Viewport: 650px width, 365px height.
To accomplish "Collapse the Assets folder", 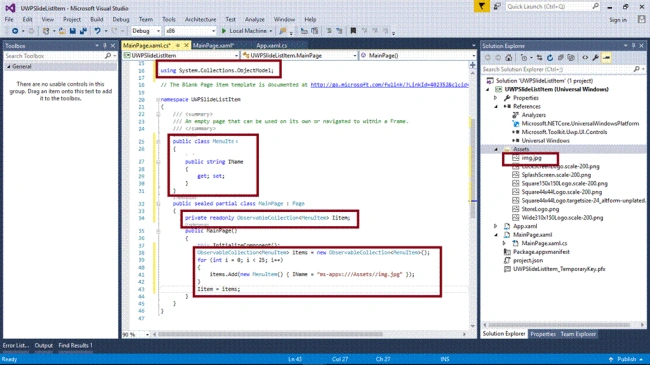I will pos(496,149).
